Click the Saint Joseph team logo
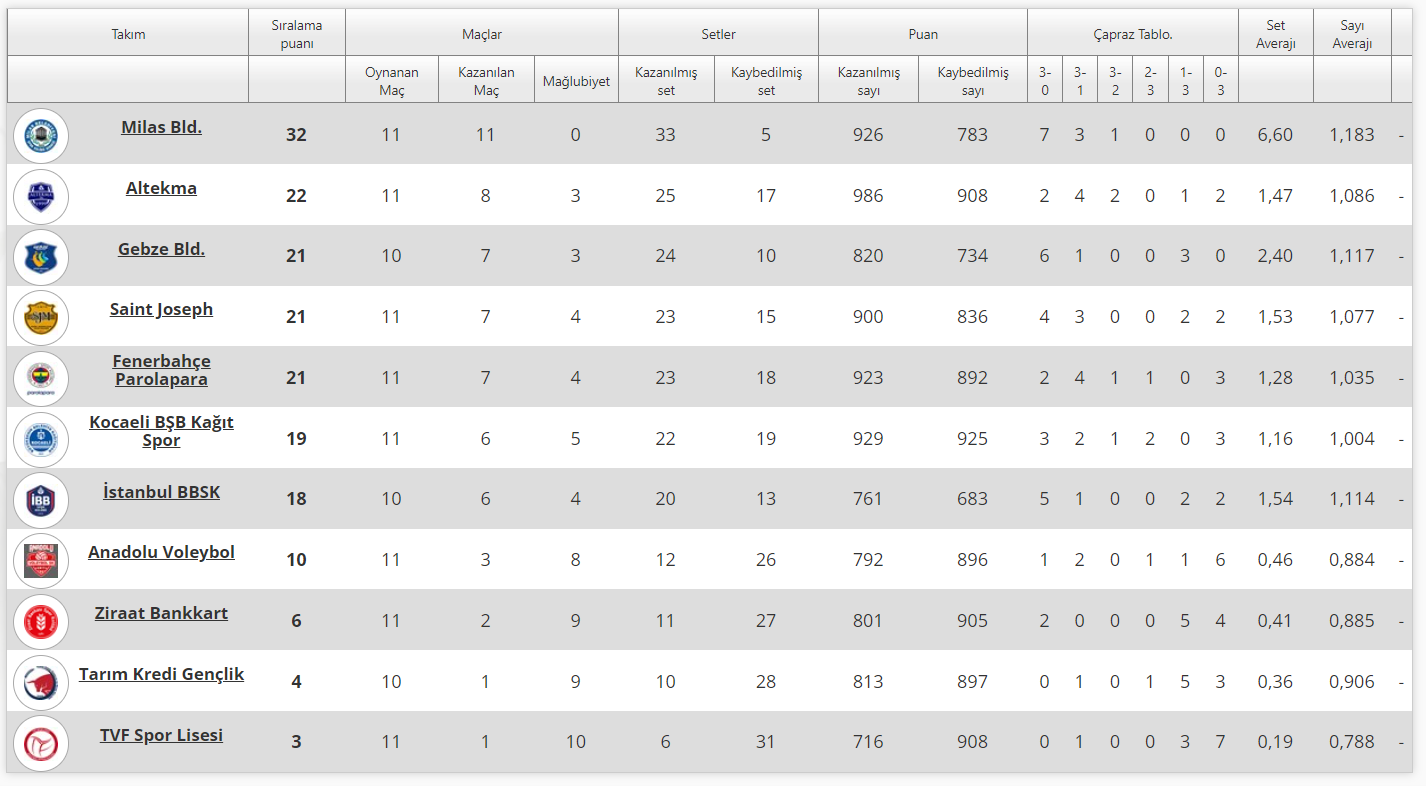 pyautogui.click(x=41, y=318)
